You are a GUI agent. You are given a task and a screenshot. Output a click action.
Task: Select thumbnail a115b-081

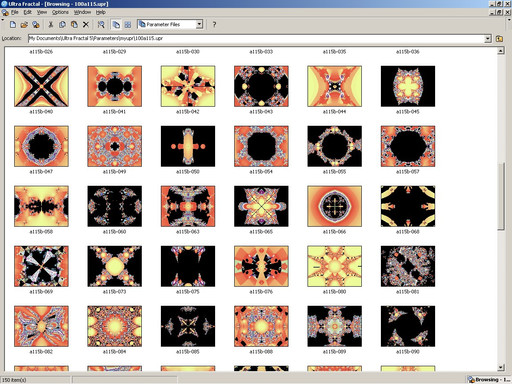pyautogui.click(x=408, y=266)
